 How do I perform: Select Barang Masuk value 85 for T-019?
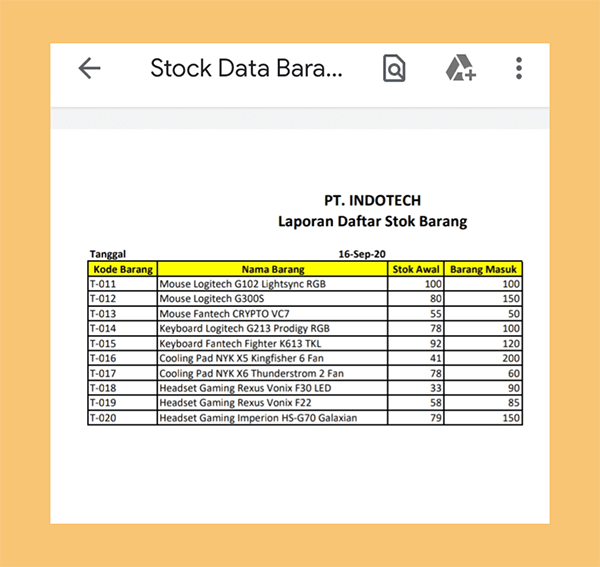click(483, 402)
